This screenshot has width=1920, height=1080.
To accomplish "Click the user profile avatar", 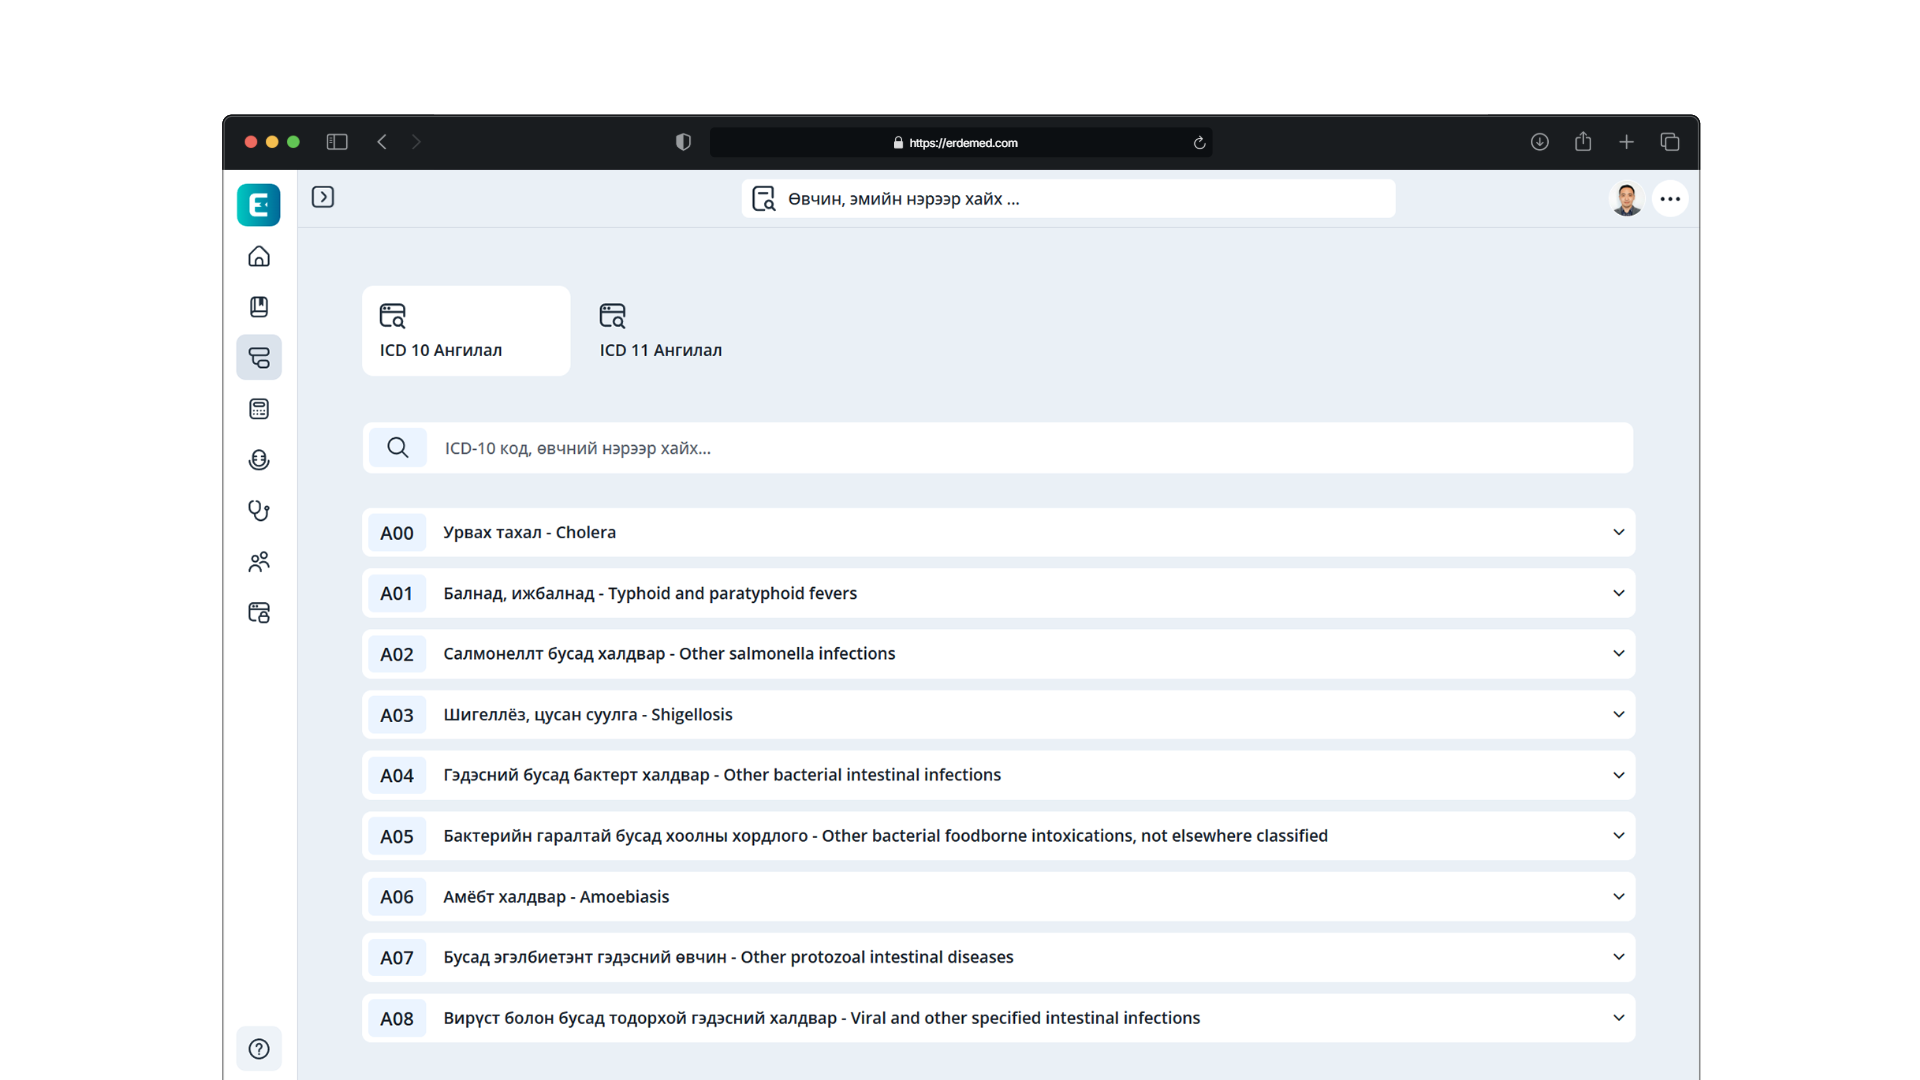I will pos(1627,199).
